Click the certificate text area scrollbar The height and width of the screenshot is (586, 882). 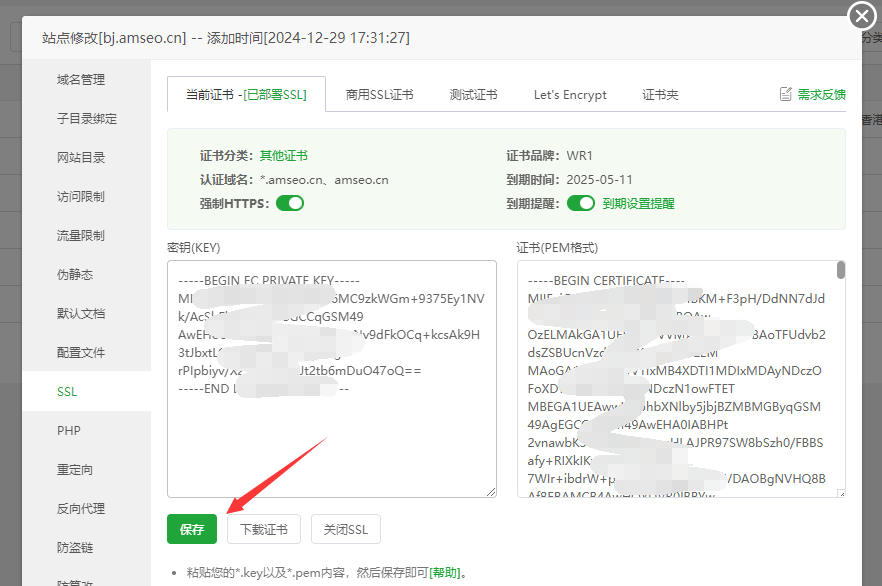pyautogui.click(x=841, y=270)
